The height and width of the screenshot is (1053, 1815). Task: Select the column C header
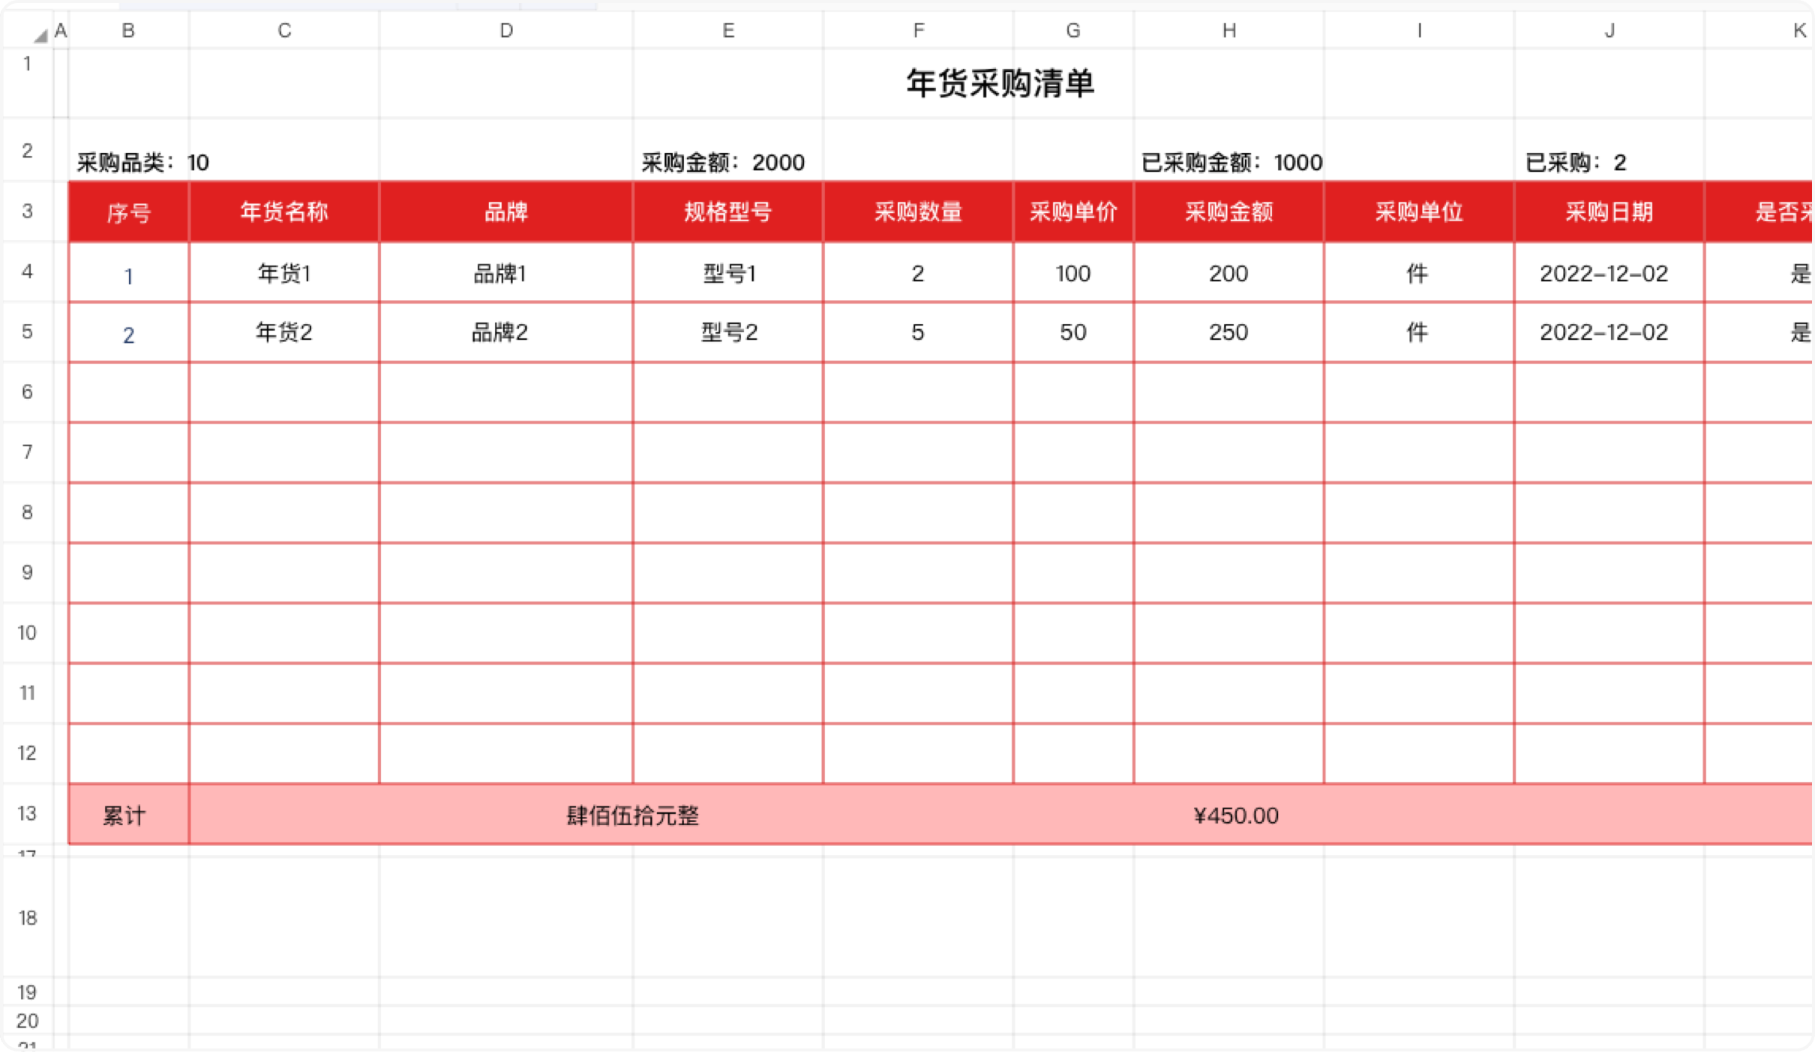[284, 31]
